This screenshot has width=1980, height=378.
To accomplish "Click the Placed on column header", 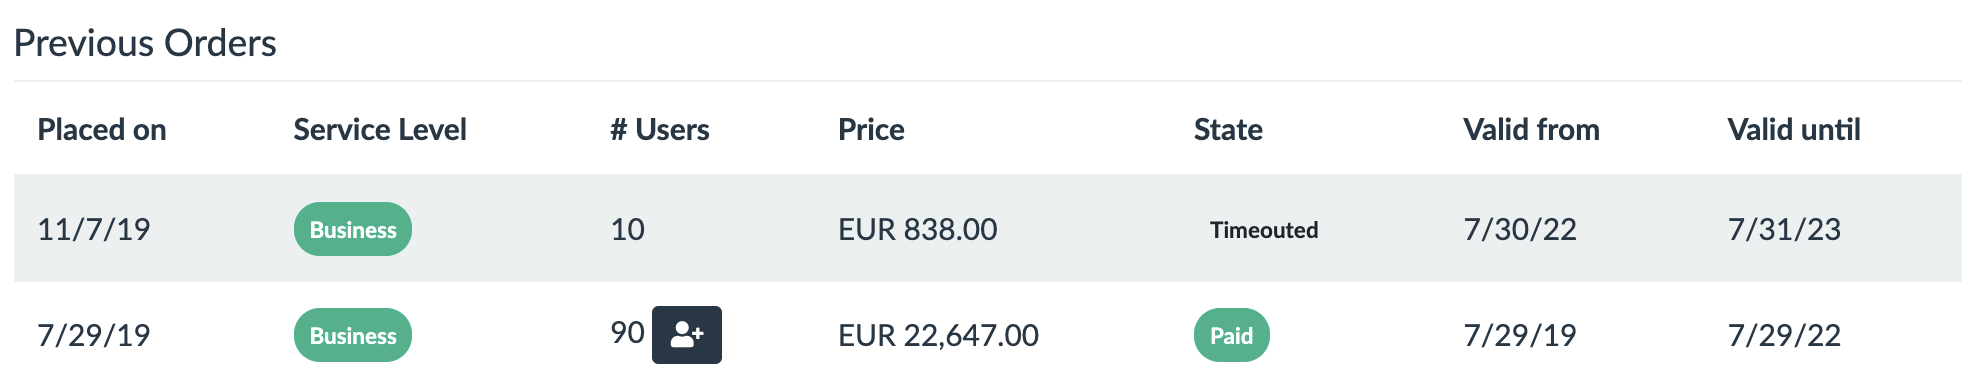I will [x=102, y=130].
